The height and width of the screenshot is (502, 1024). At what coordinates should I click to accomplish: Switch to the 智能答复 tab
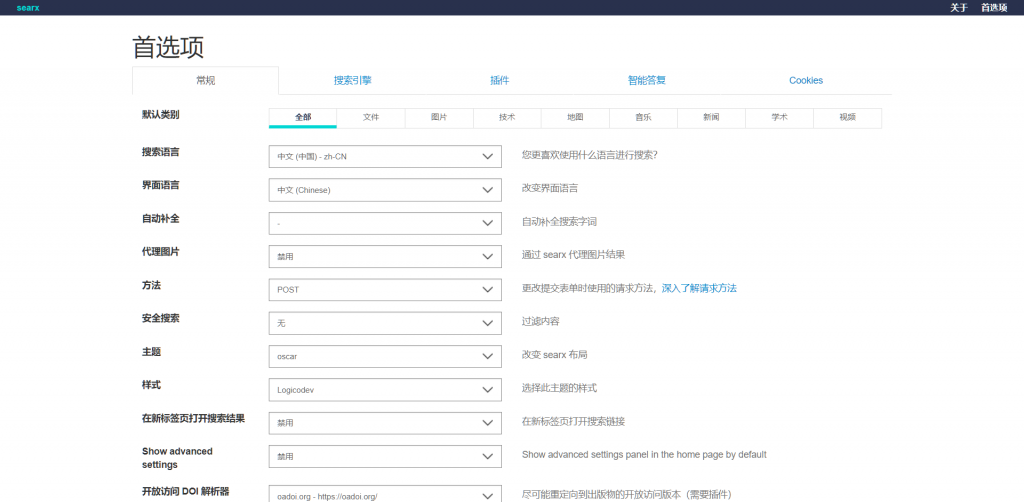(647, 80)
